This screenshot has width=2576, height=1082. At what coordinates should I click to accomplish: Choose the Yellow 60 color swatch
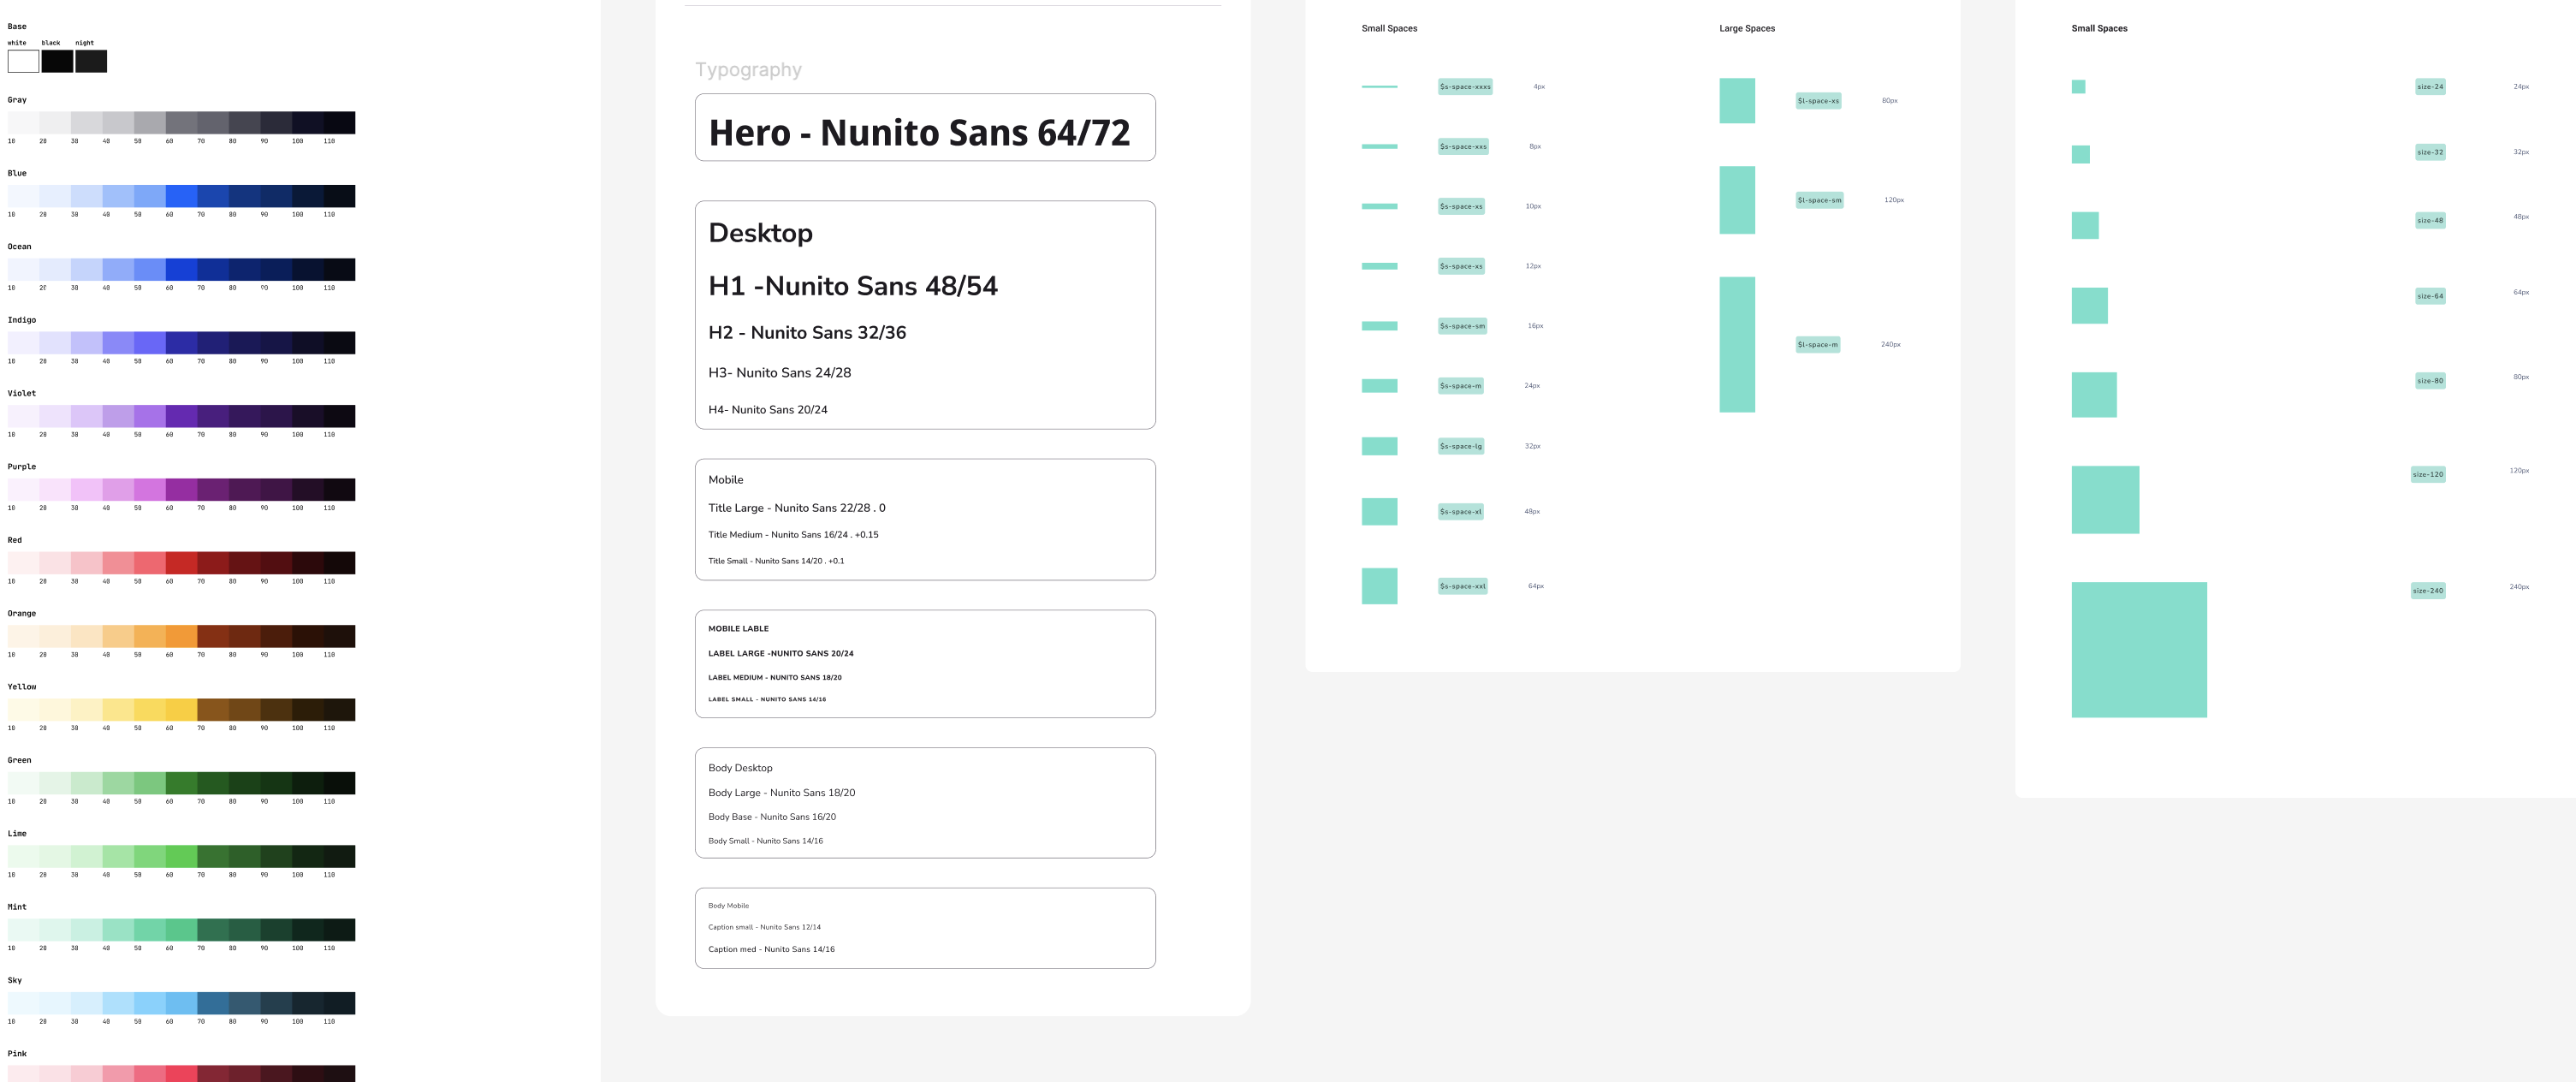click(181, 710)
